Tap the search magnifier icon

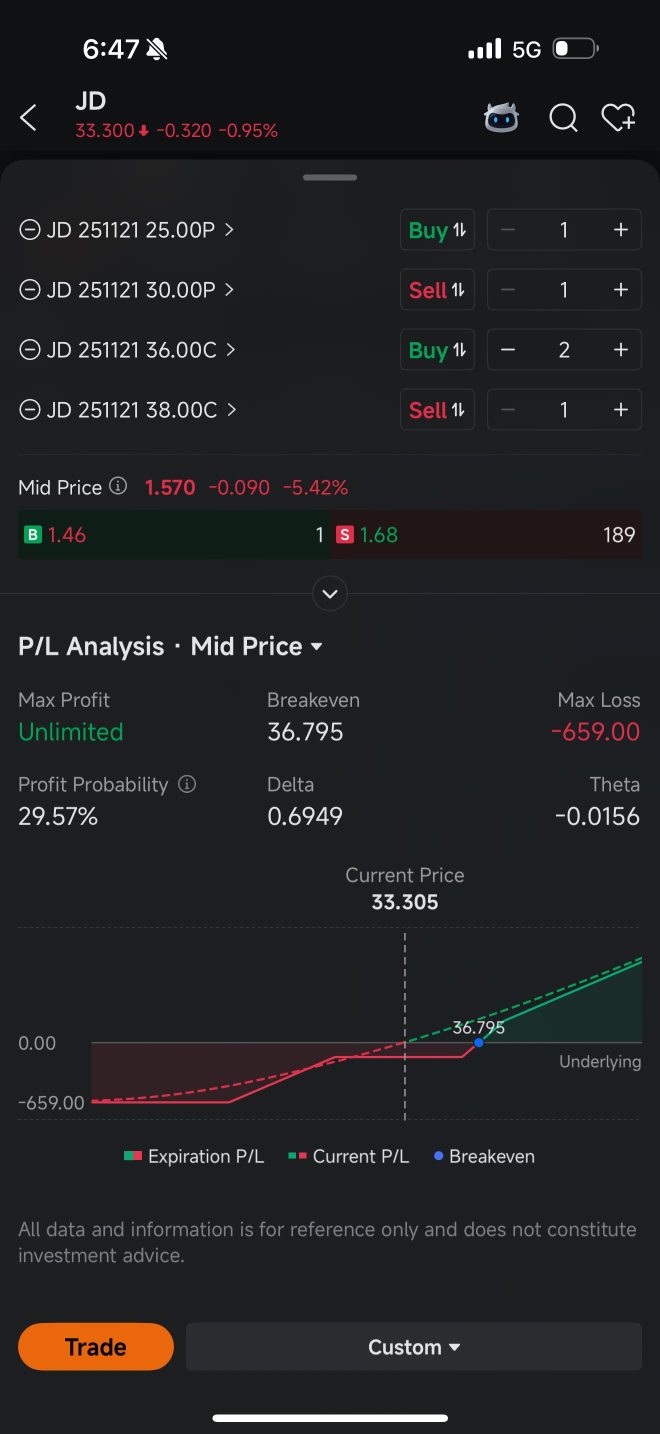click(x=563, y=118)
